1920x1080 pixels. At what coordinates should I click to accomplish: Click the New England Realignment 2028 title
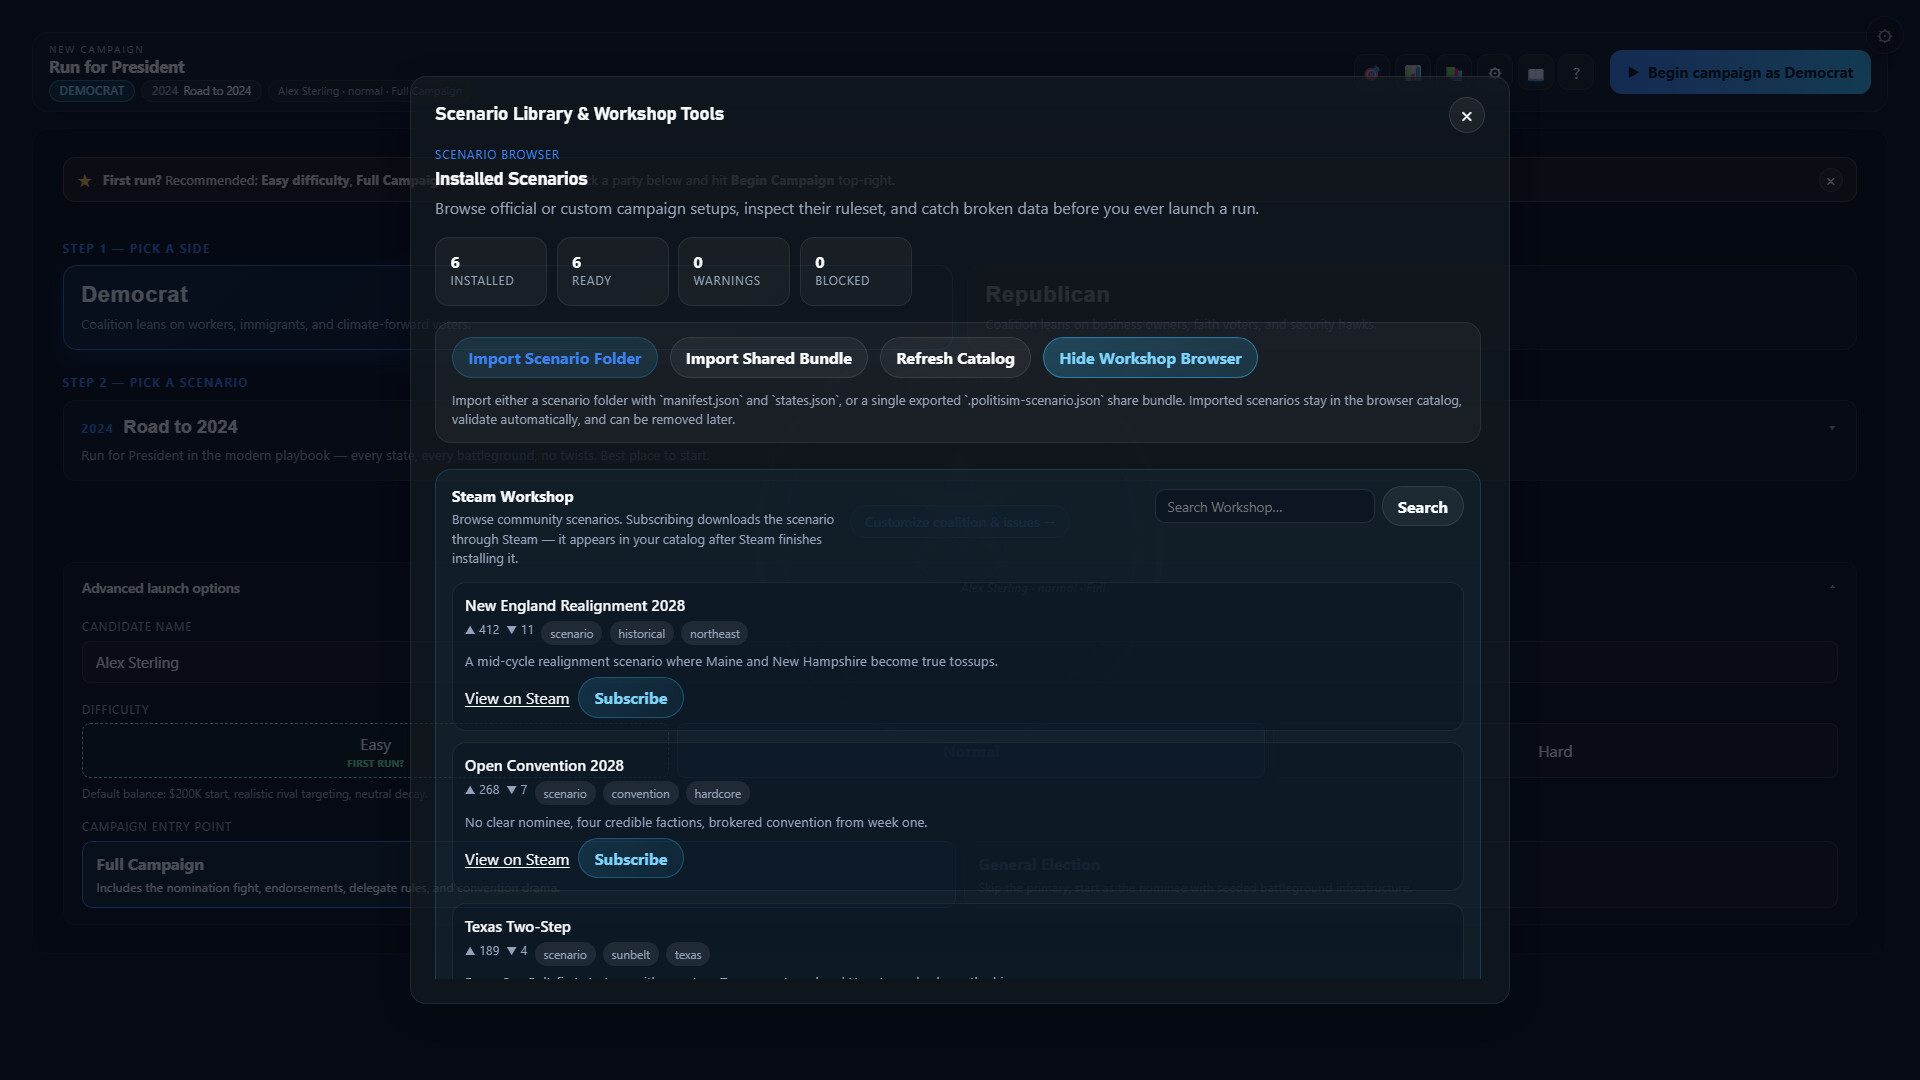574,606
